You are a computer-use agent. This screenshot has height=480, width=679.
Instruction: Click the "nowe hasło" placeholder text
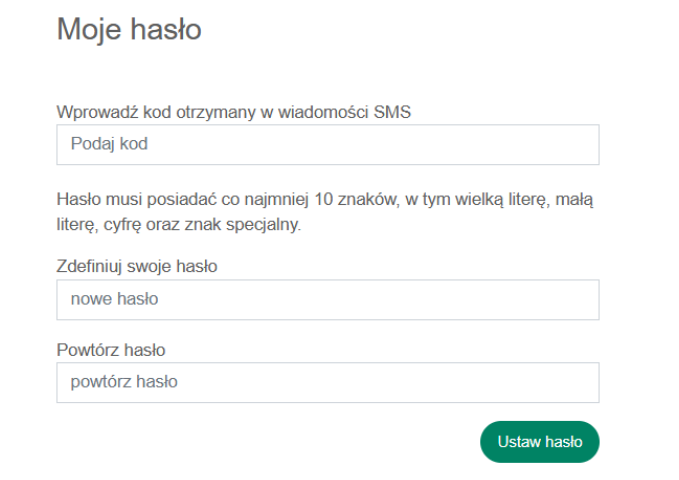tap(114, 299)
